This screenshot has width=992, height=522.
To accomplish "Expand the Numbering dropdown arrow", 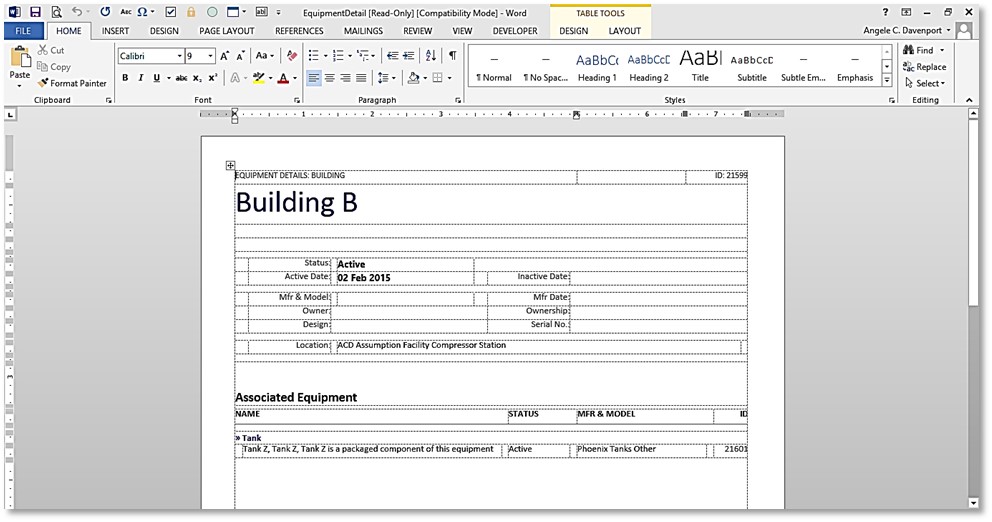I will point(350,56).
